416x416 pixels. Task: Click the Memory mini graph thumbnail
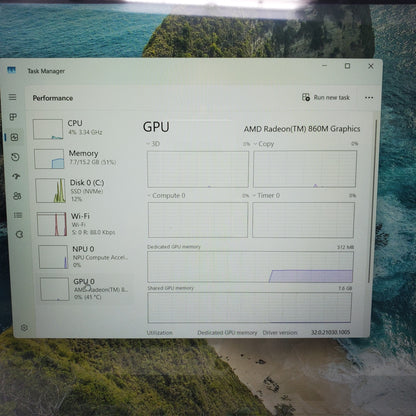click(x=49, y=159)
